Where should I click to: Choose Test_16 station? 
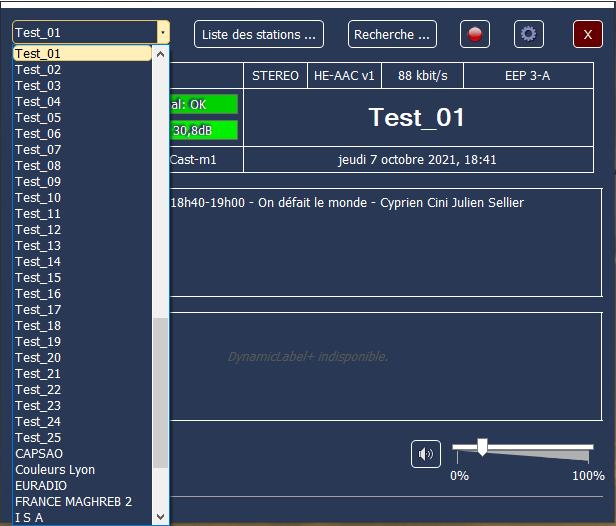(x=82, y=293)
